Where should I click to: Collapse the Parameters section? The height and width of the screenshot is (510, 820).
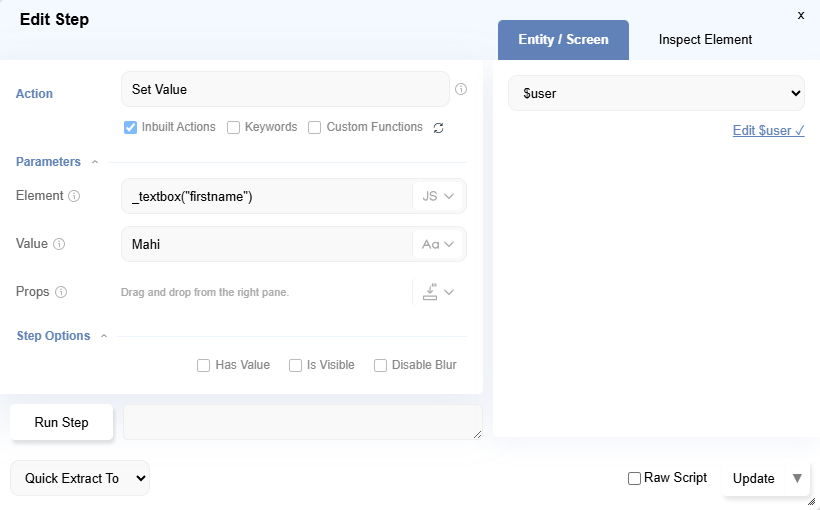(x=95, y=162)
